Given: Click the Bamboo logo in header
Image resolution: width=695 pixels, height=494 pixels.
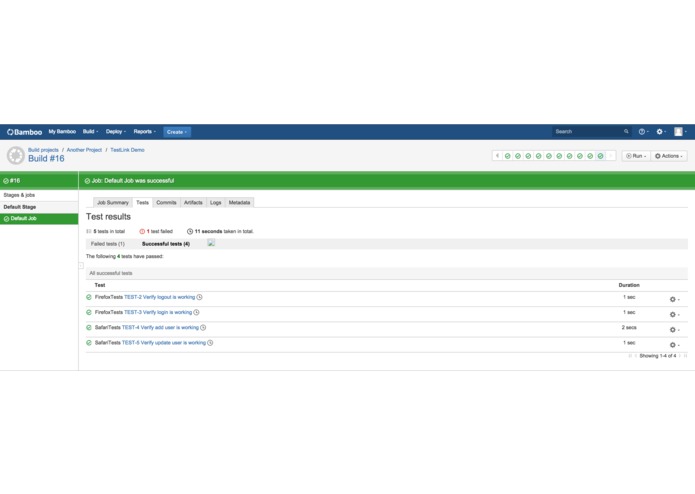Looking at the screenshot, I should 24,132.
